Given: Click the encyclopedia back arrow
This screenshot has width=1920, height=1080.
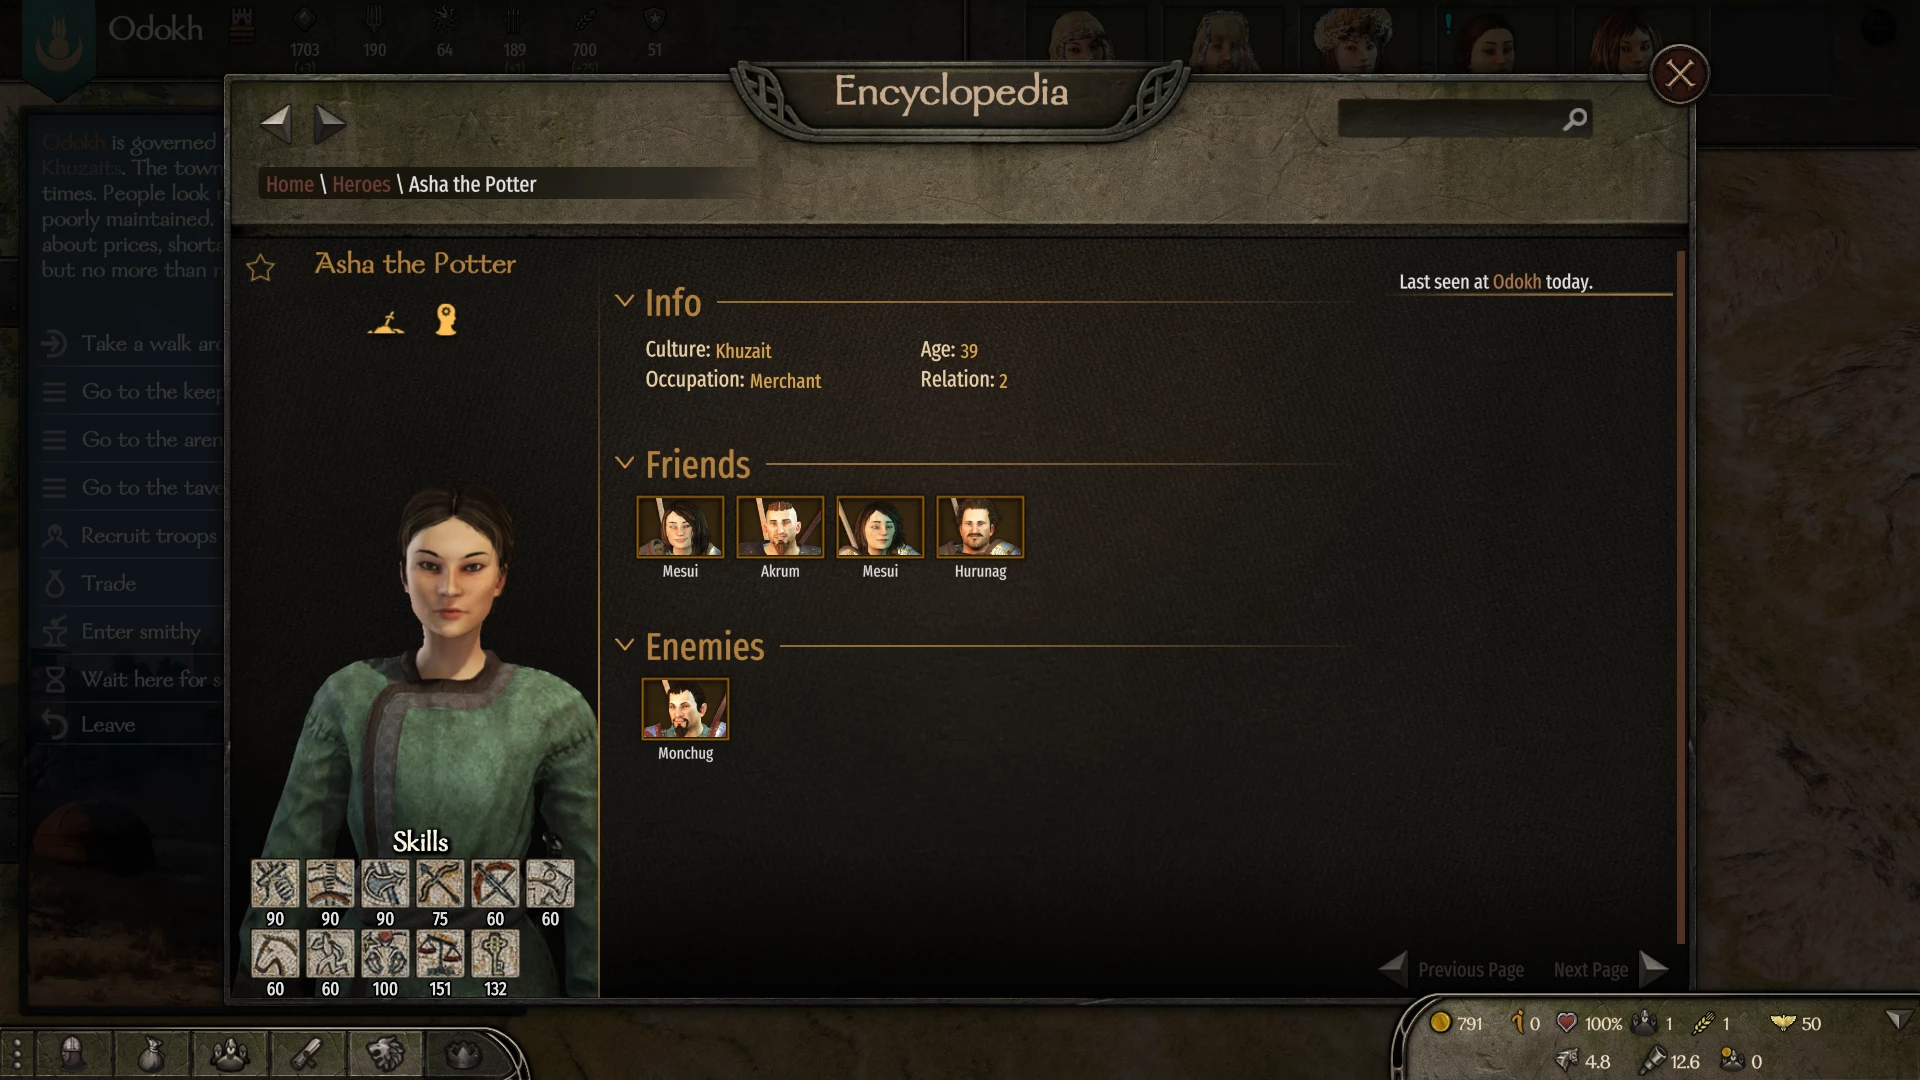Looking at the screenshot, I should click(276, 124).
